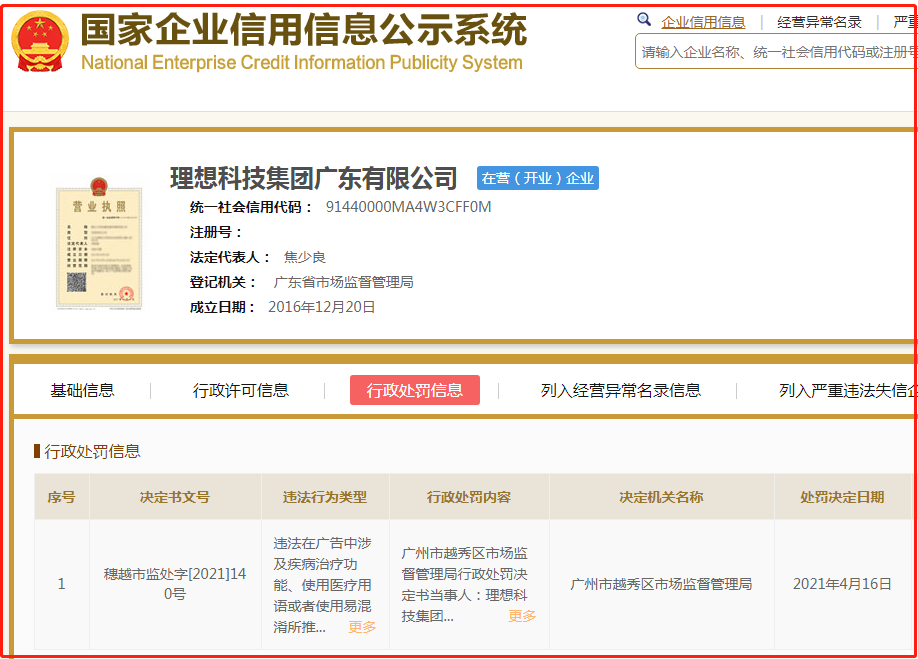
Task: Click the 决定书文号 column header
Action: (175, 497)
